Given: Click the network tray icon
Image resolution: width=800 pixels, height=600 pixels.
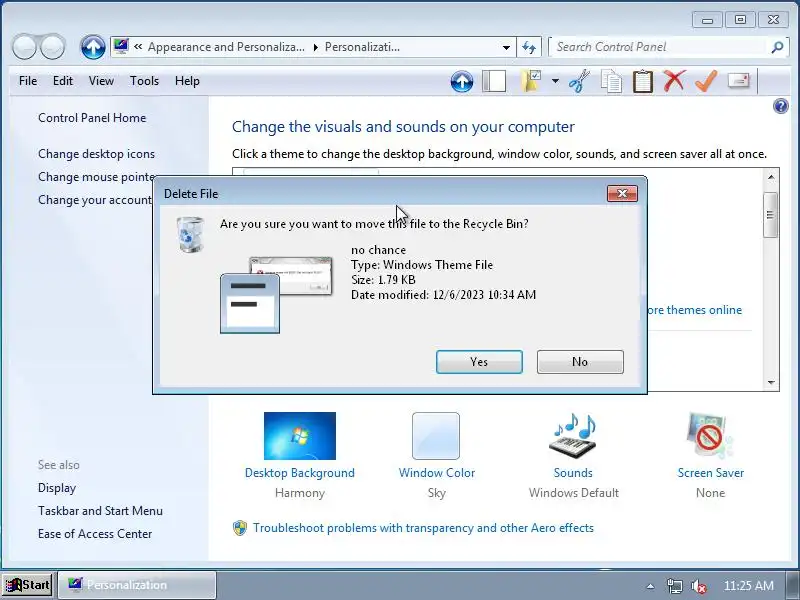Looking at the screenshot, I should (674, 586).
